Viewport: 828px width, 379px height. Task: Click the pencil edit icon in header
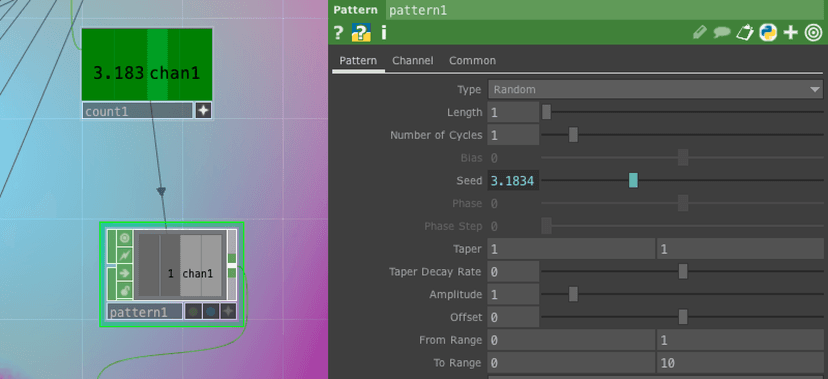pos(700,33)
